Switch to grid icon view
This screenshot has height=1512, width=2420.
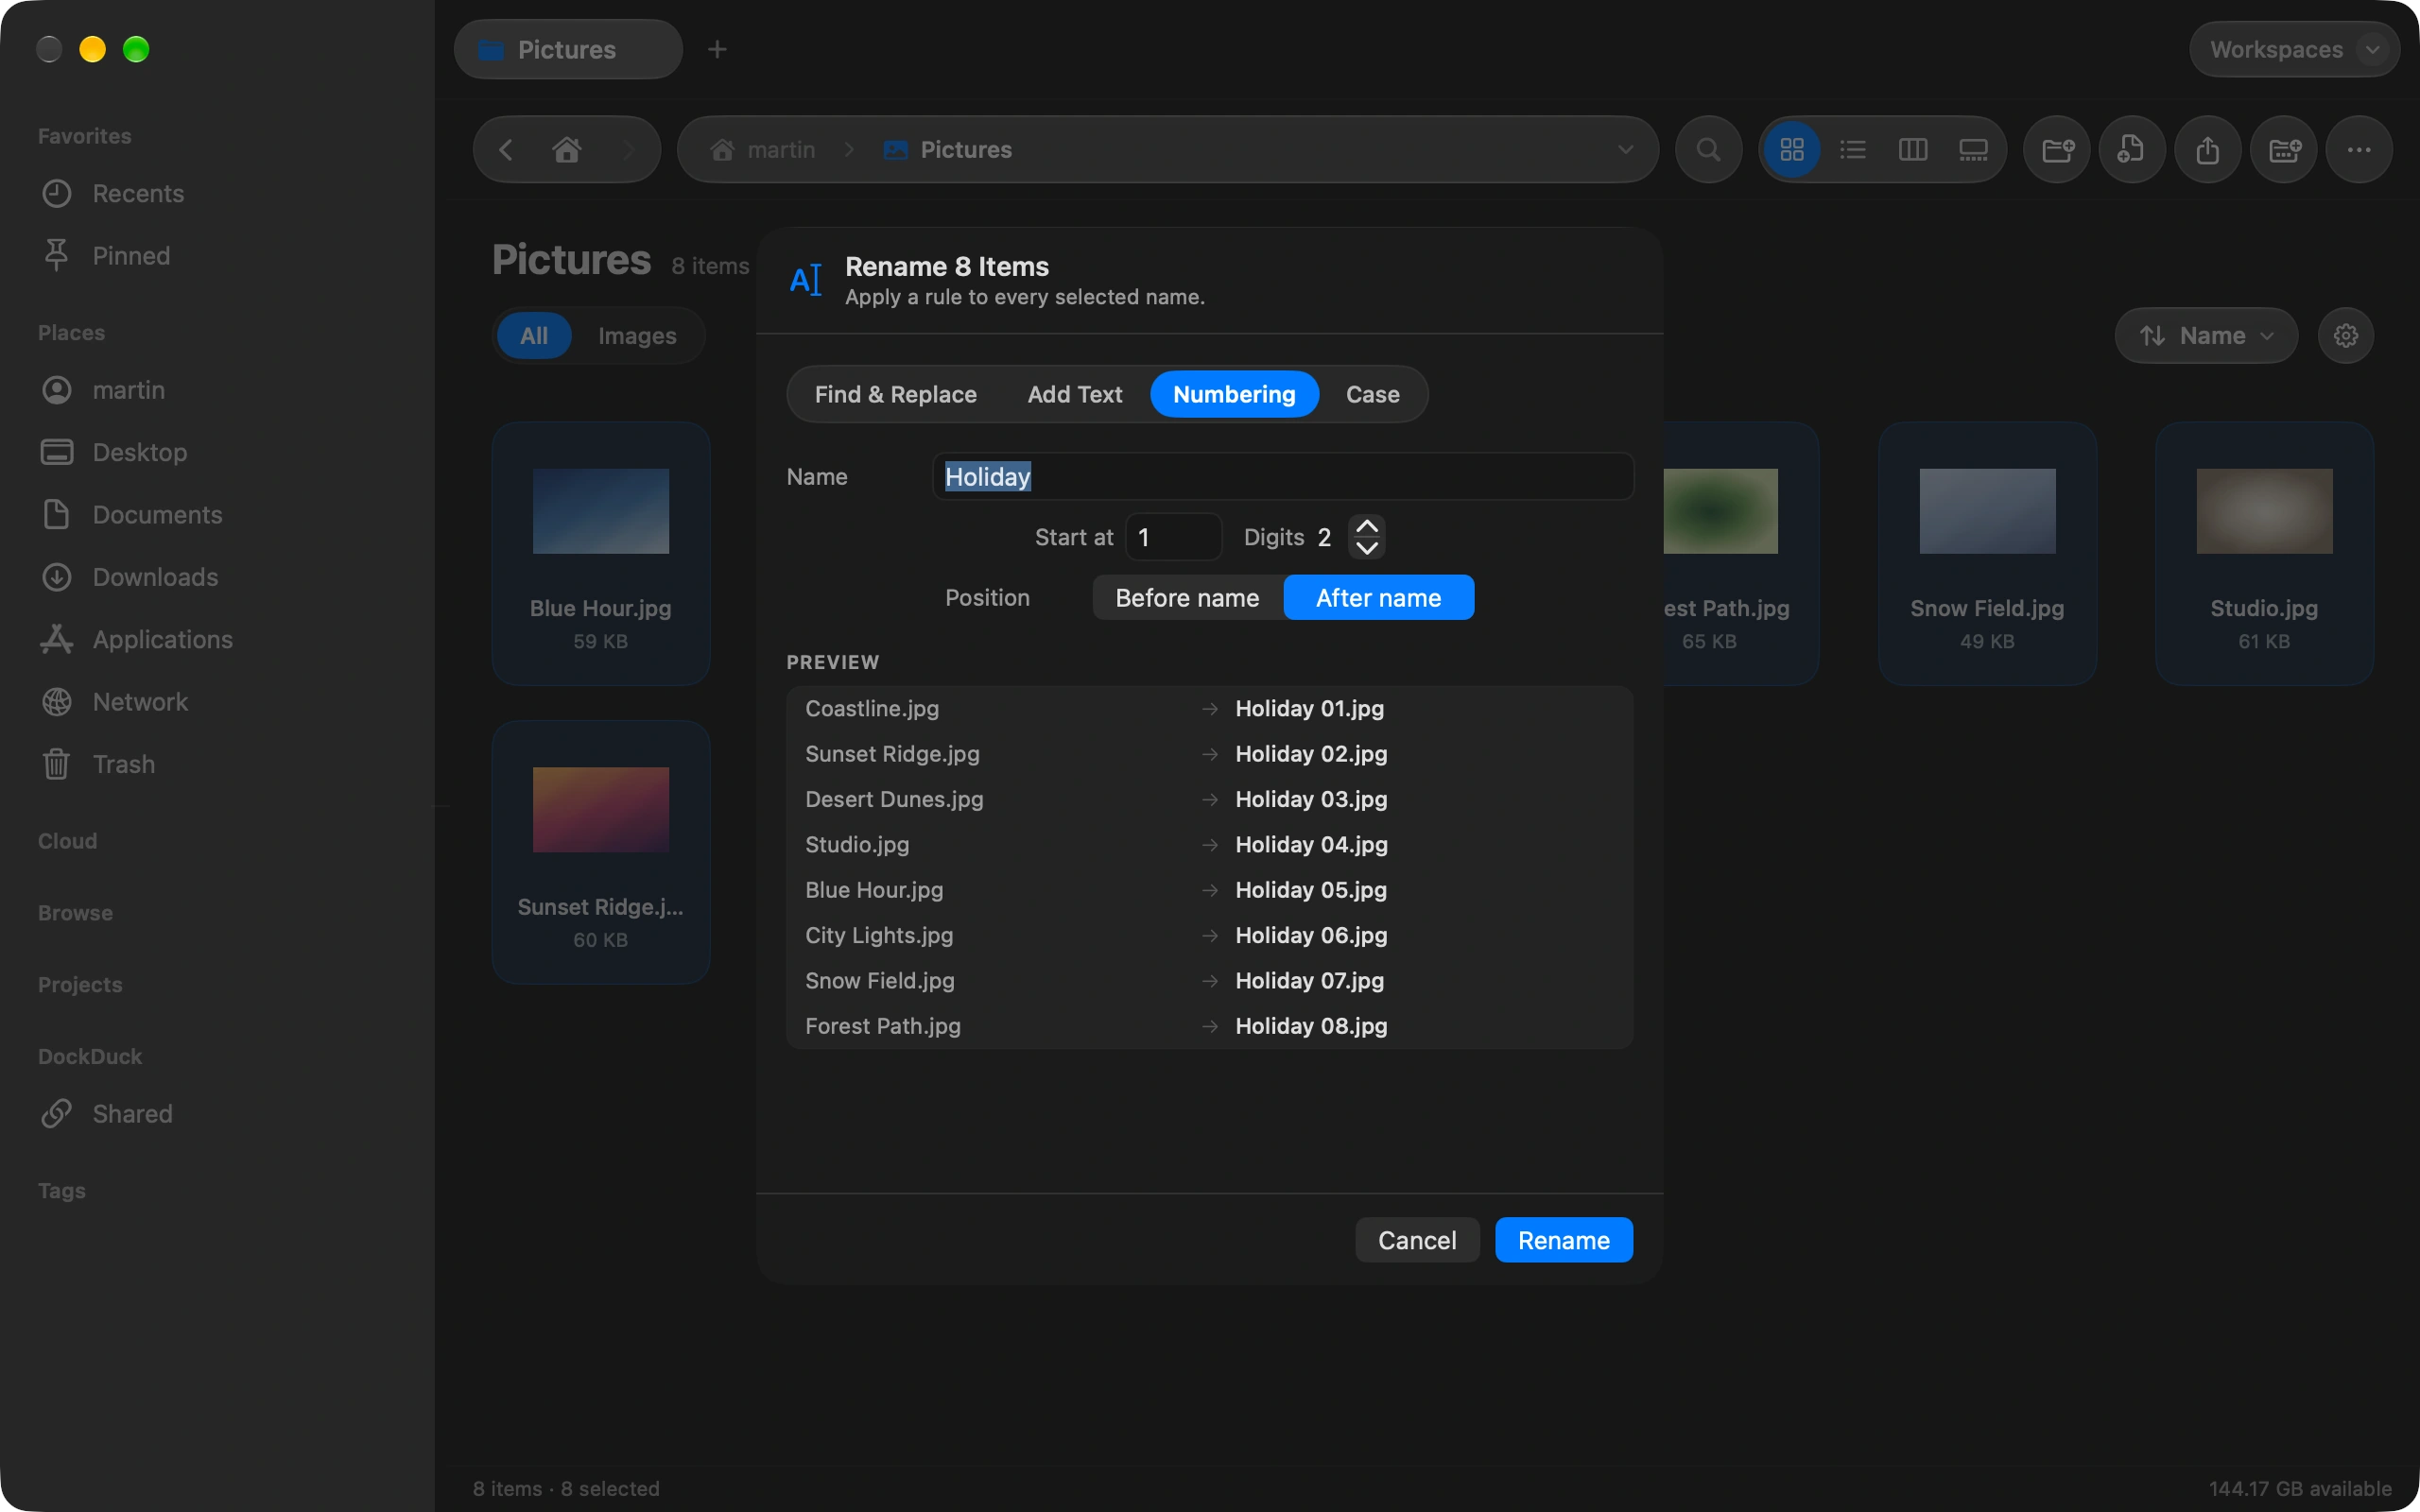1792,150
